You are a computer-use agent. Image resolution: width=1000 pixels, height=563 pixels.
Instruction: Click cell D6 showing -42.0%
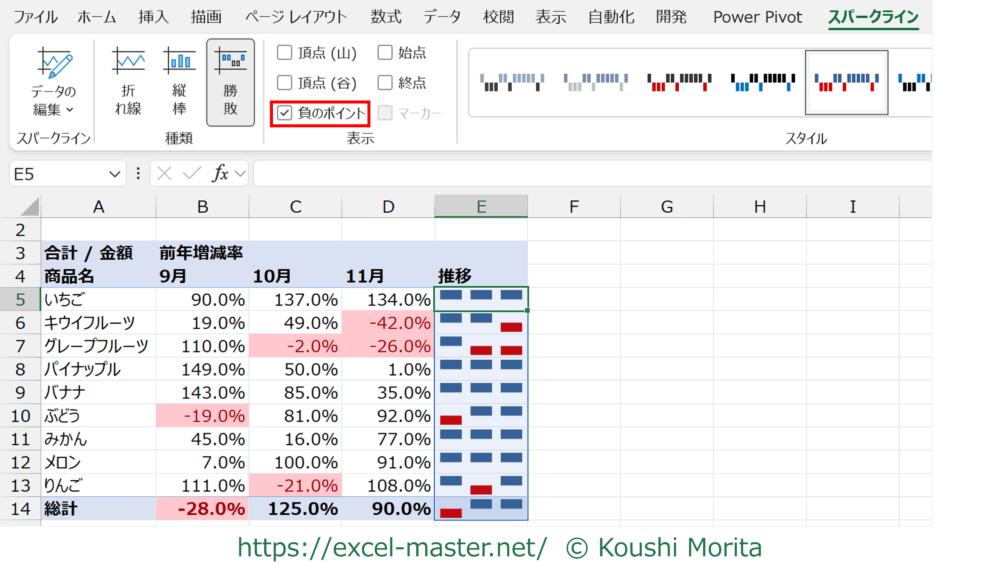coord(388,322)
